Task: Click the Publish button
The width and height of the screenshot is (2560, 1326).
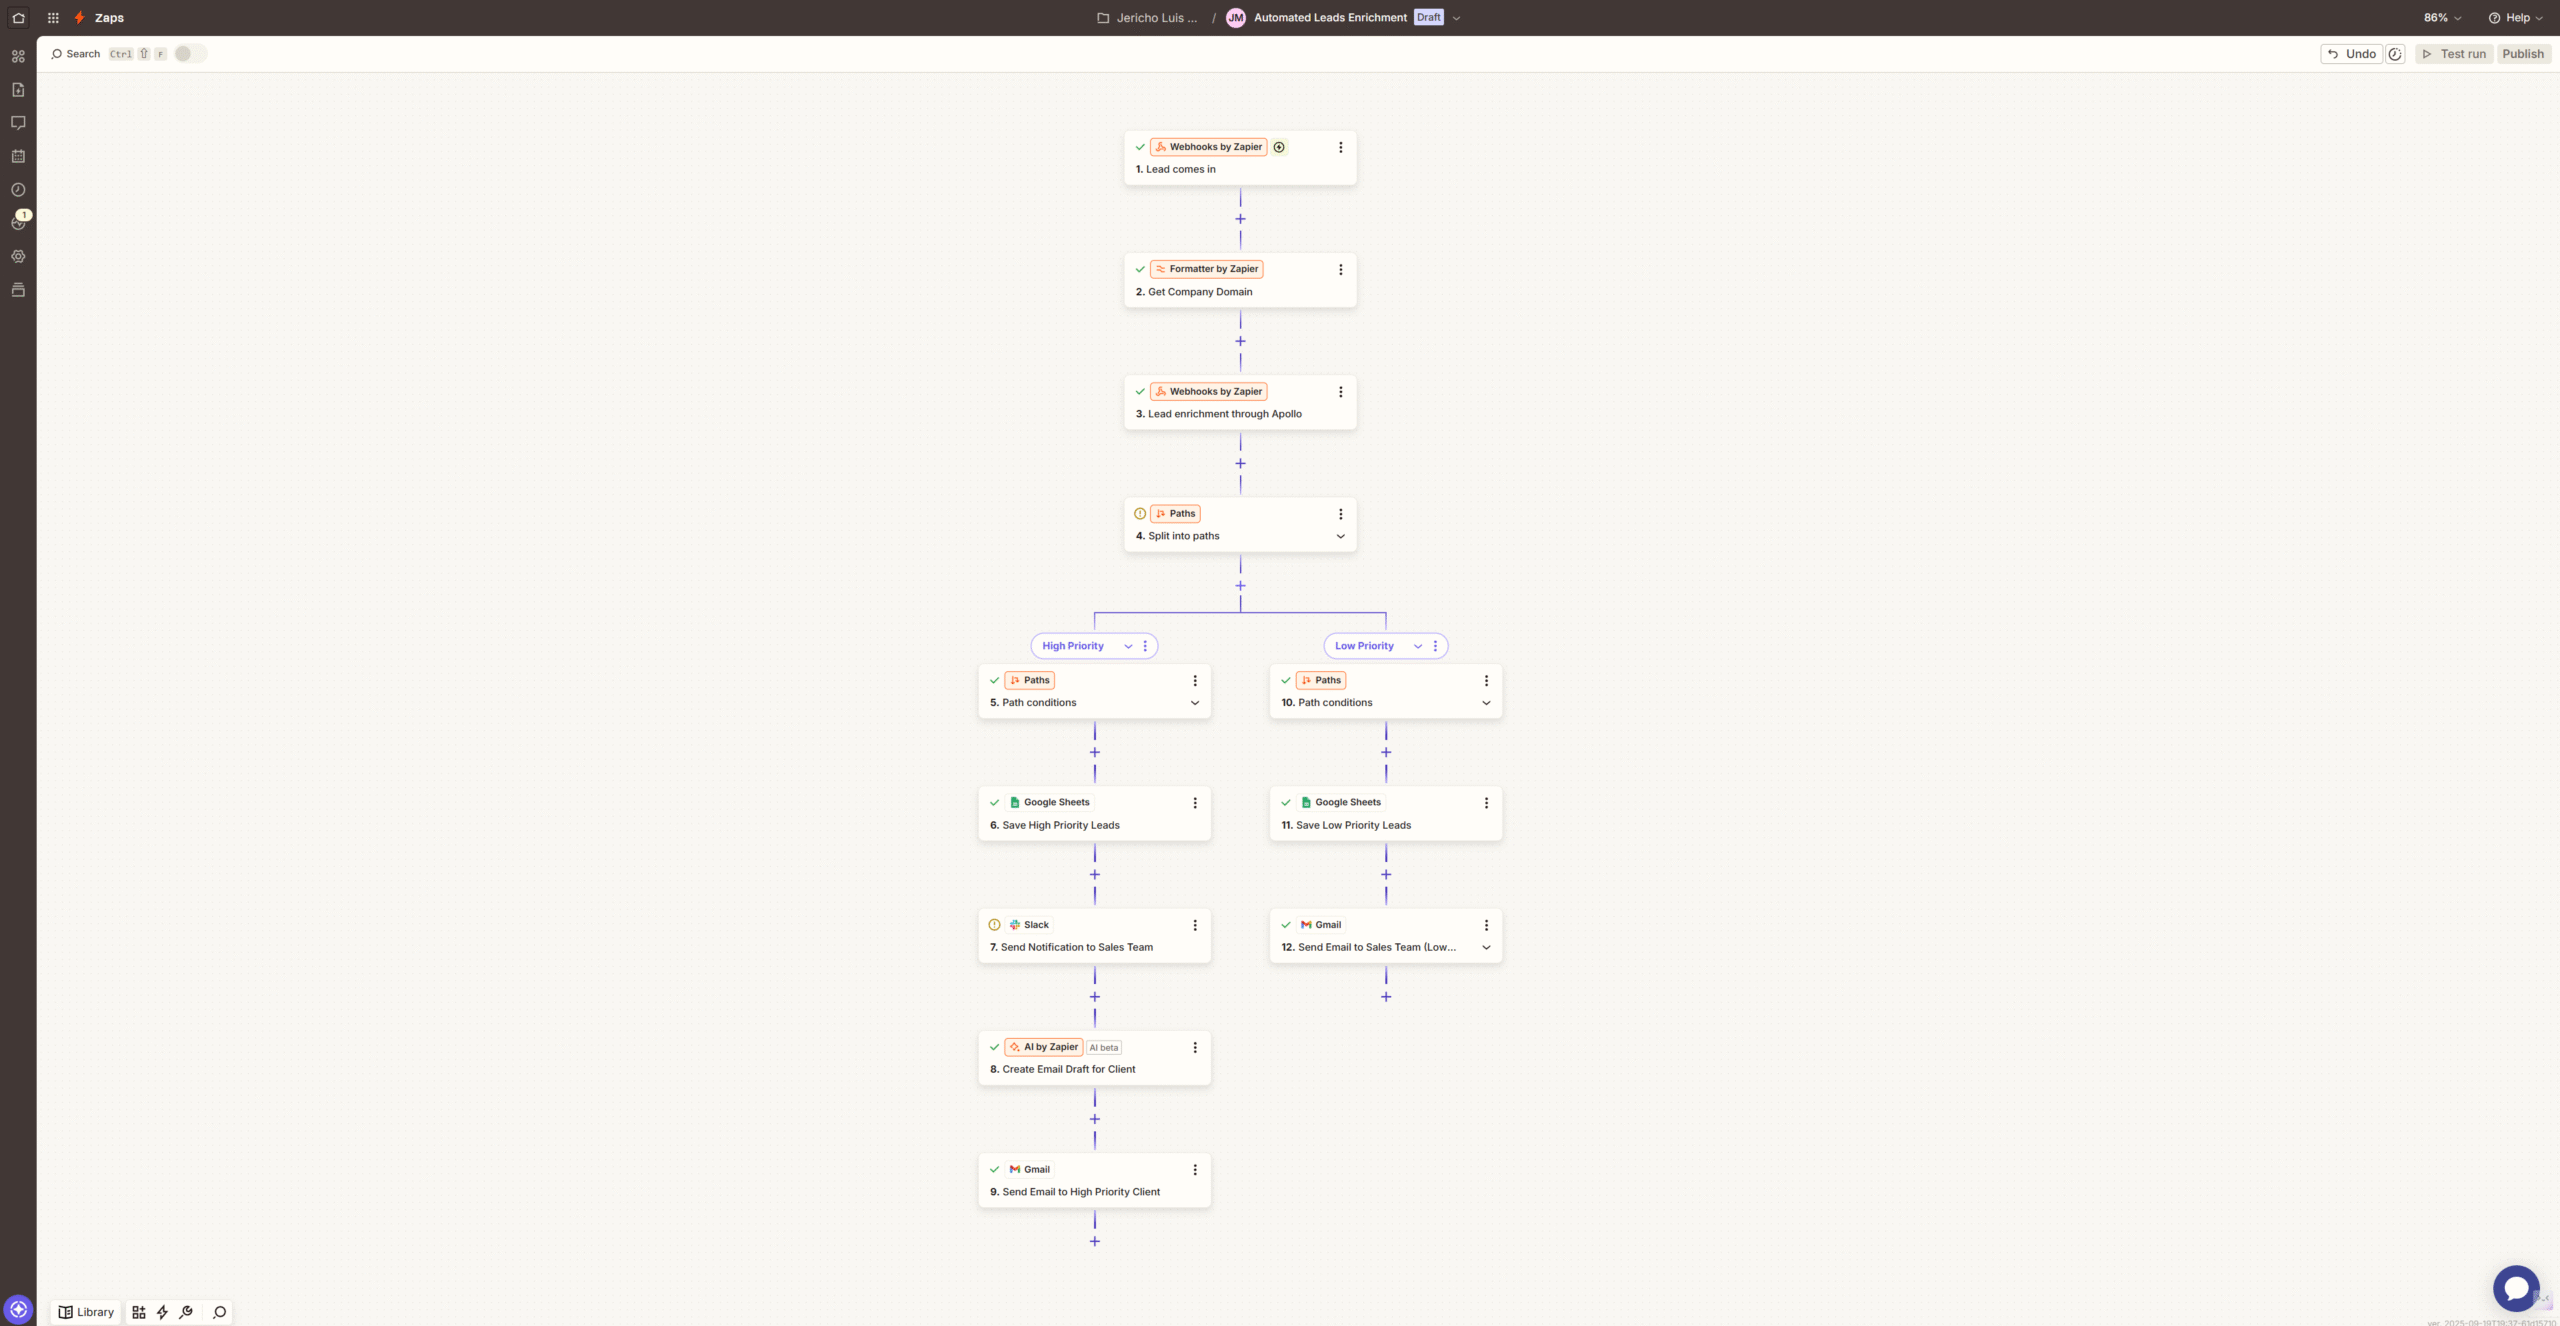Action: [x=2522, y=54]
